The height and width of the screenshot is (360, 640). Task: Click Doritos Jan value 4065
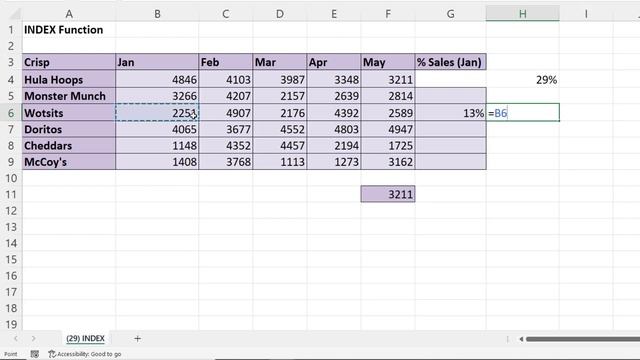[157, 129]
